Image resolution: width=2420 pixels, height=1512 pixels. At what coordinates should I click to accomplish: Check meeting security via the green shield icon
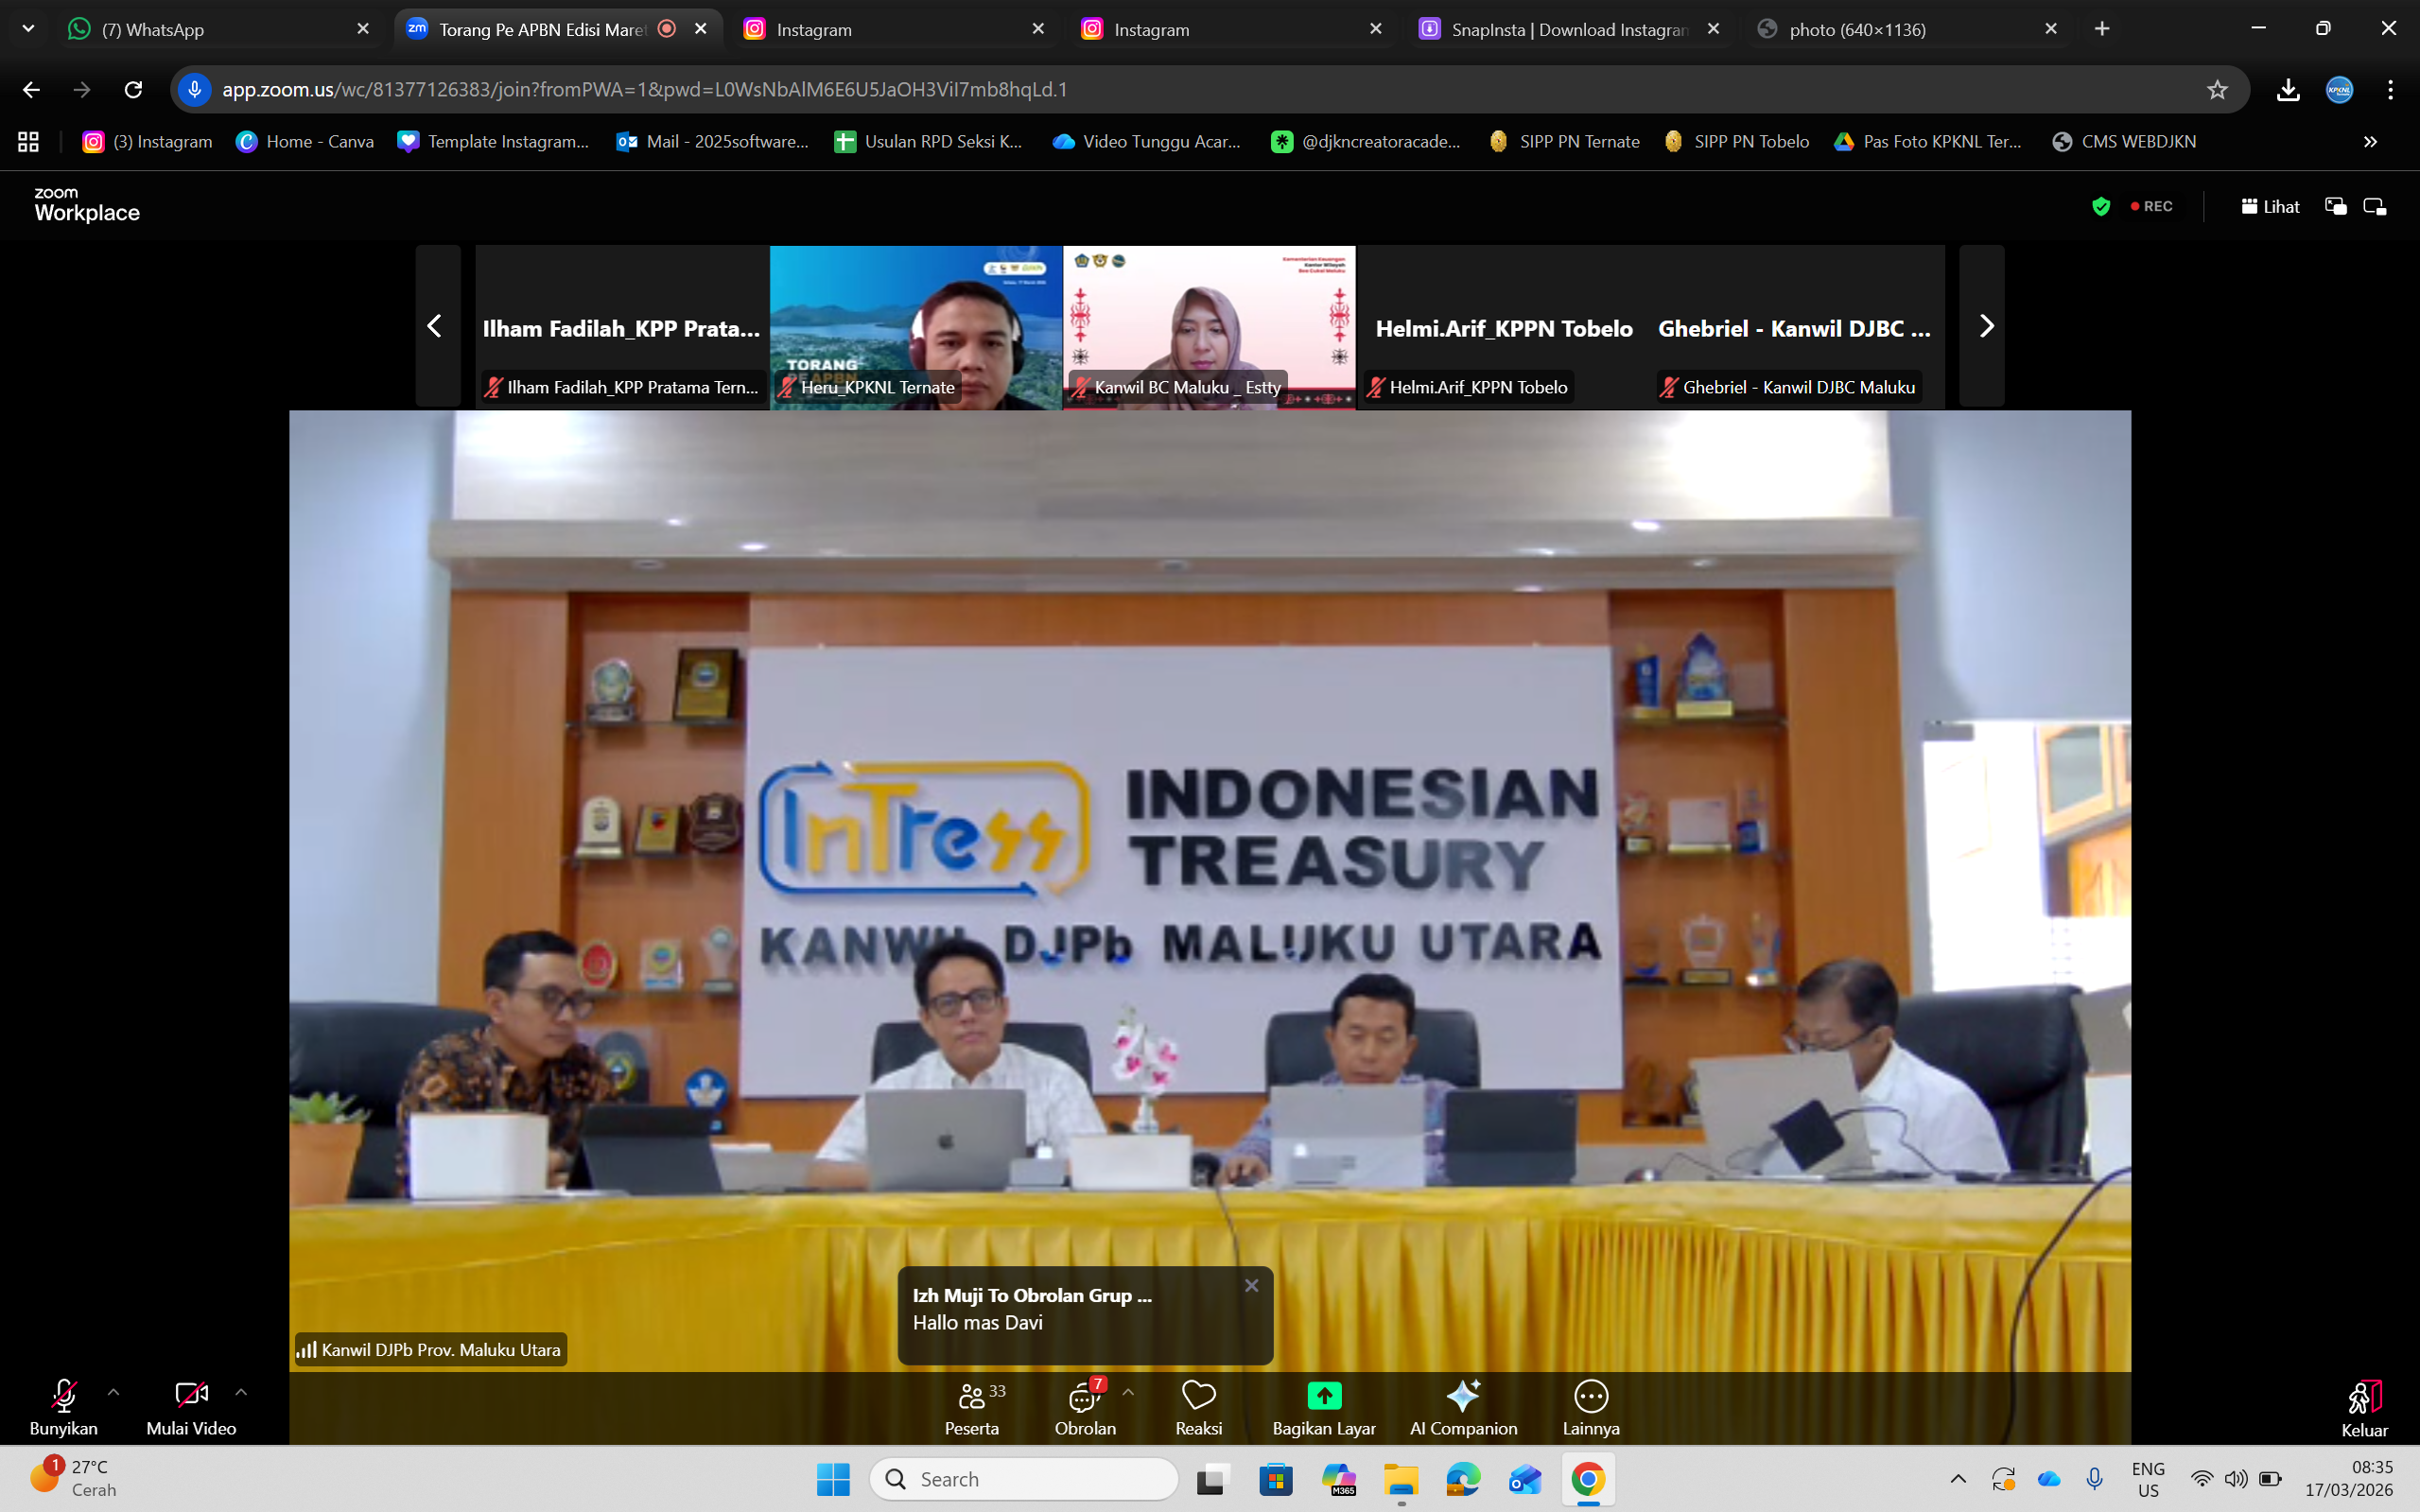click(x=2102, y=206)
